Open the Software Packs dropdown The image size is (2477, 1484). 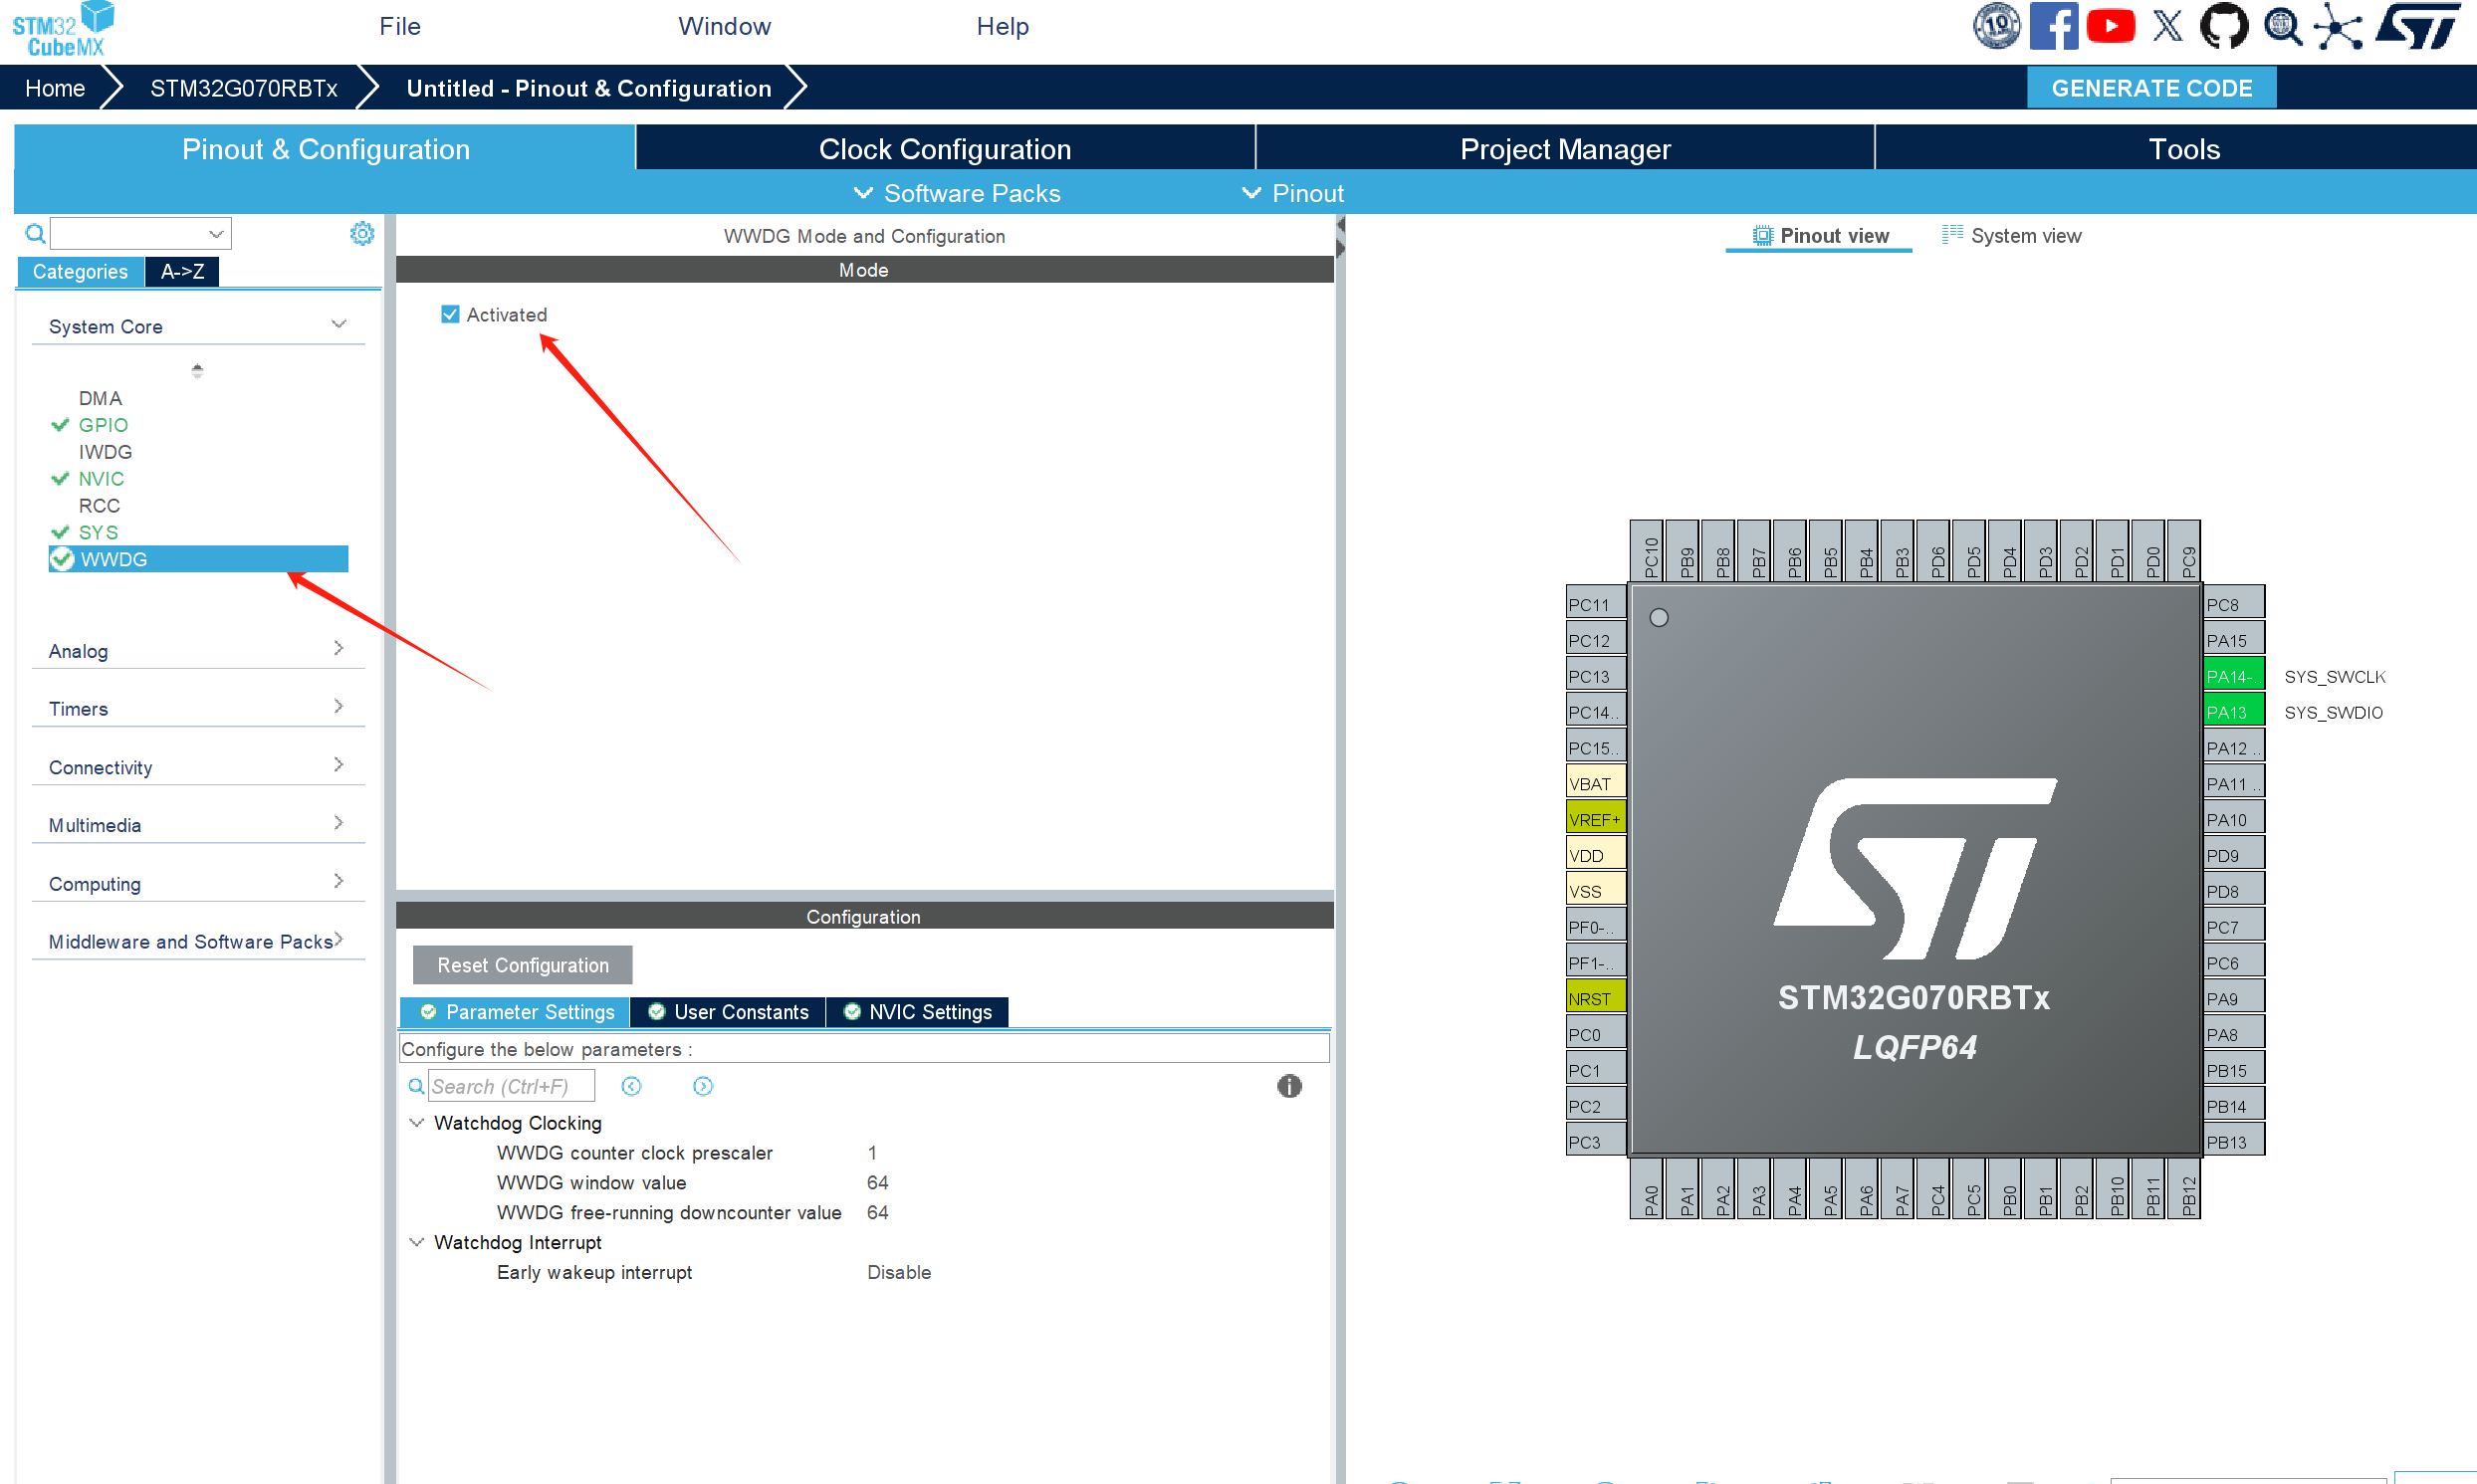pyautogui.click(x=957, y=193)
